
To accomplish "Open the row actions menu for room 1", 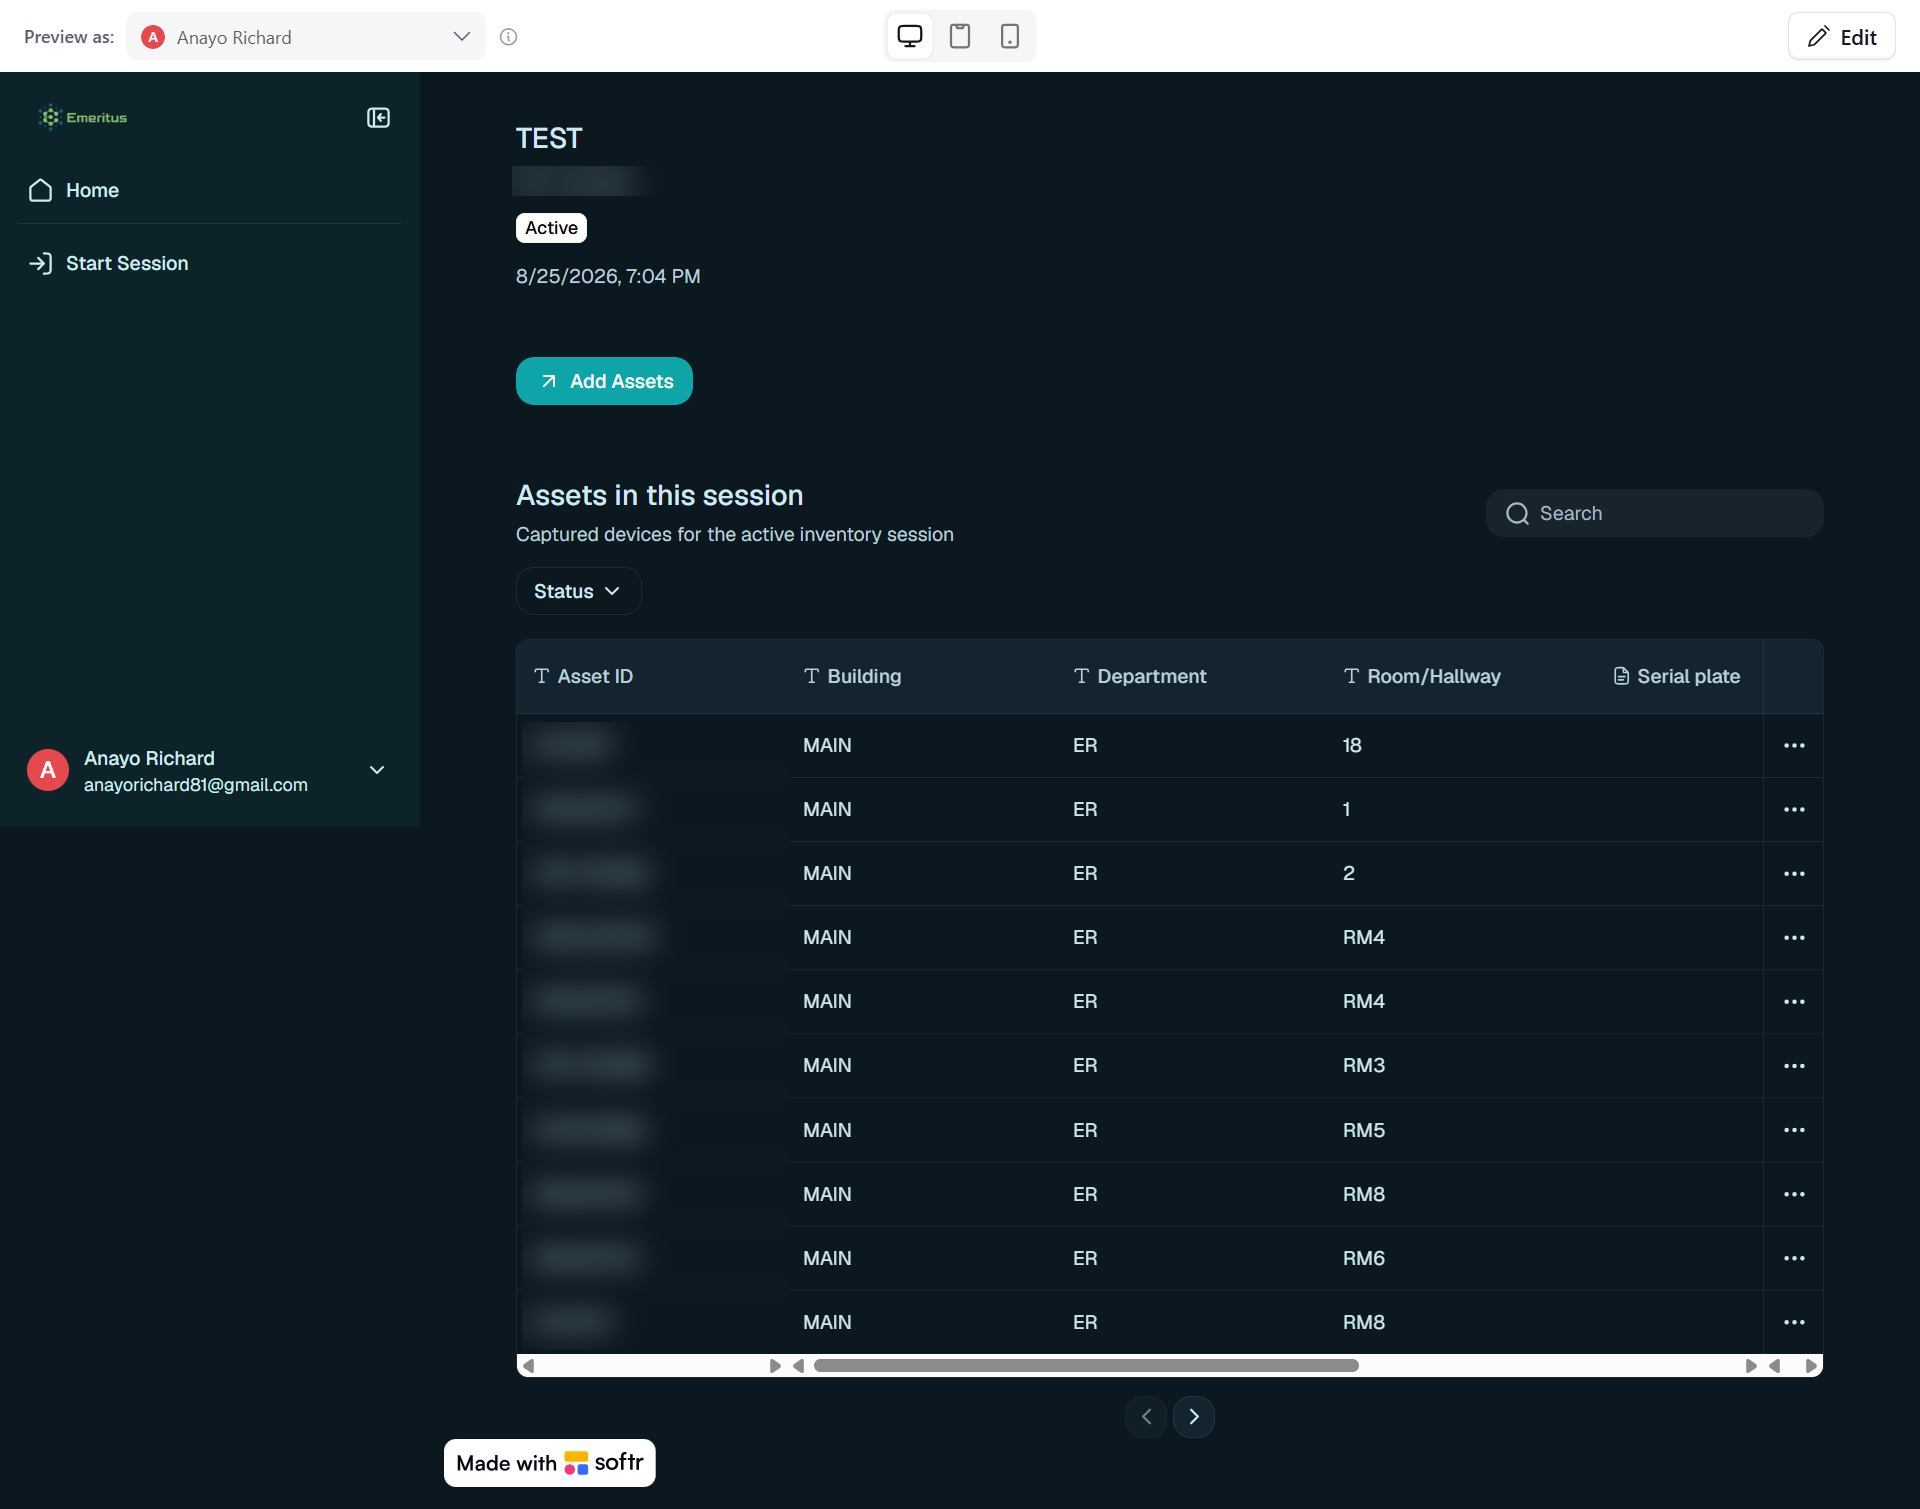I will (1794, 809).
